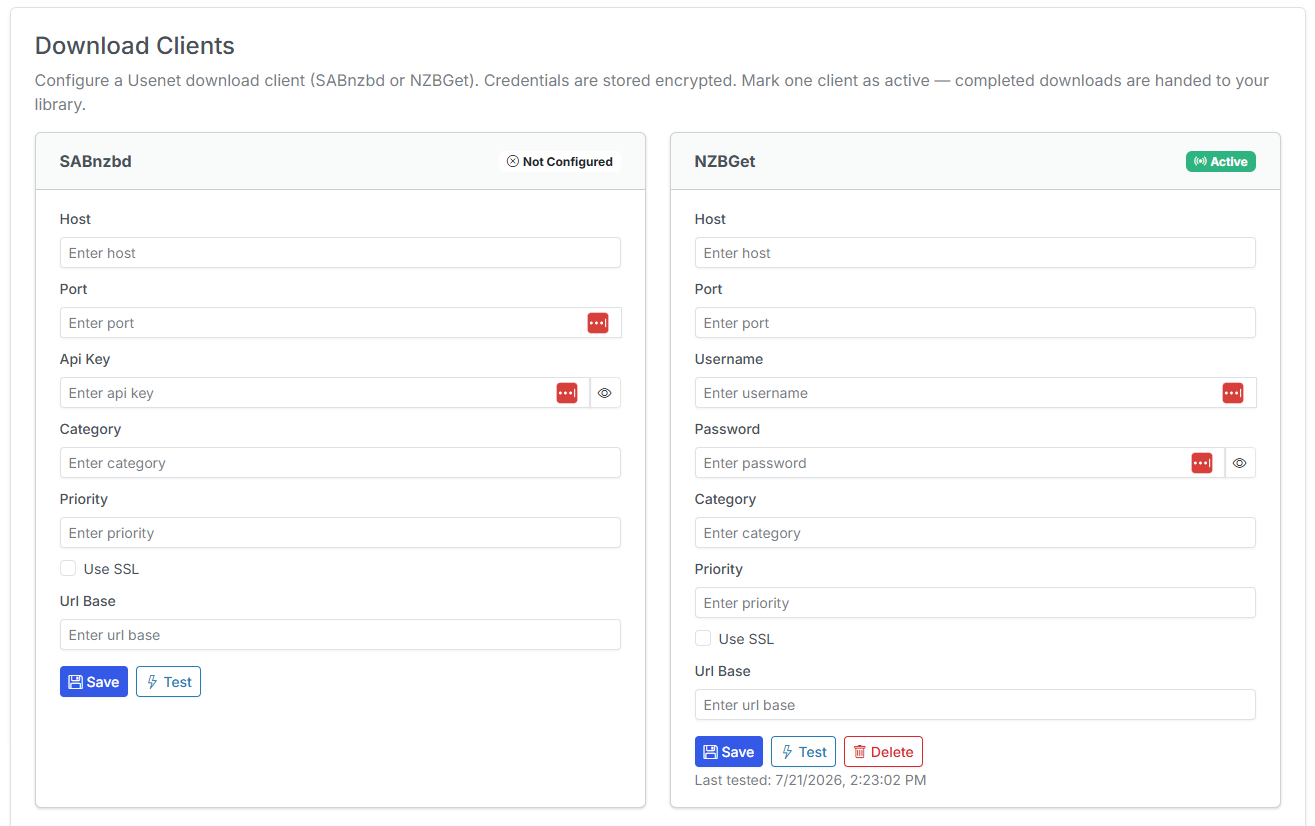Click the Not Configured status badge
1315x826 pixels.
point(560,161)
